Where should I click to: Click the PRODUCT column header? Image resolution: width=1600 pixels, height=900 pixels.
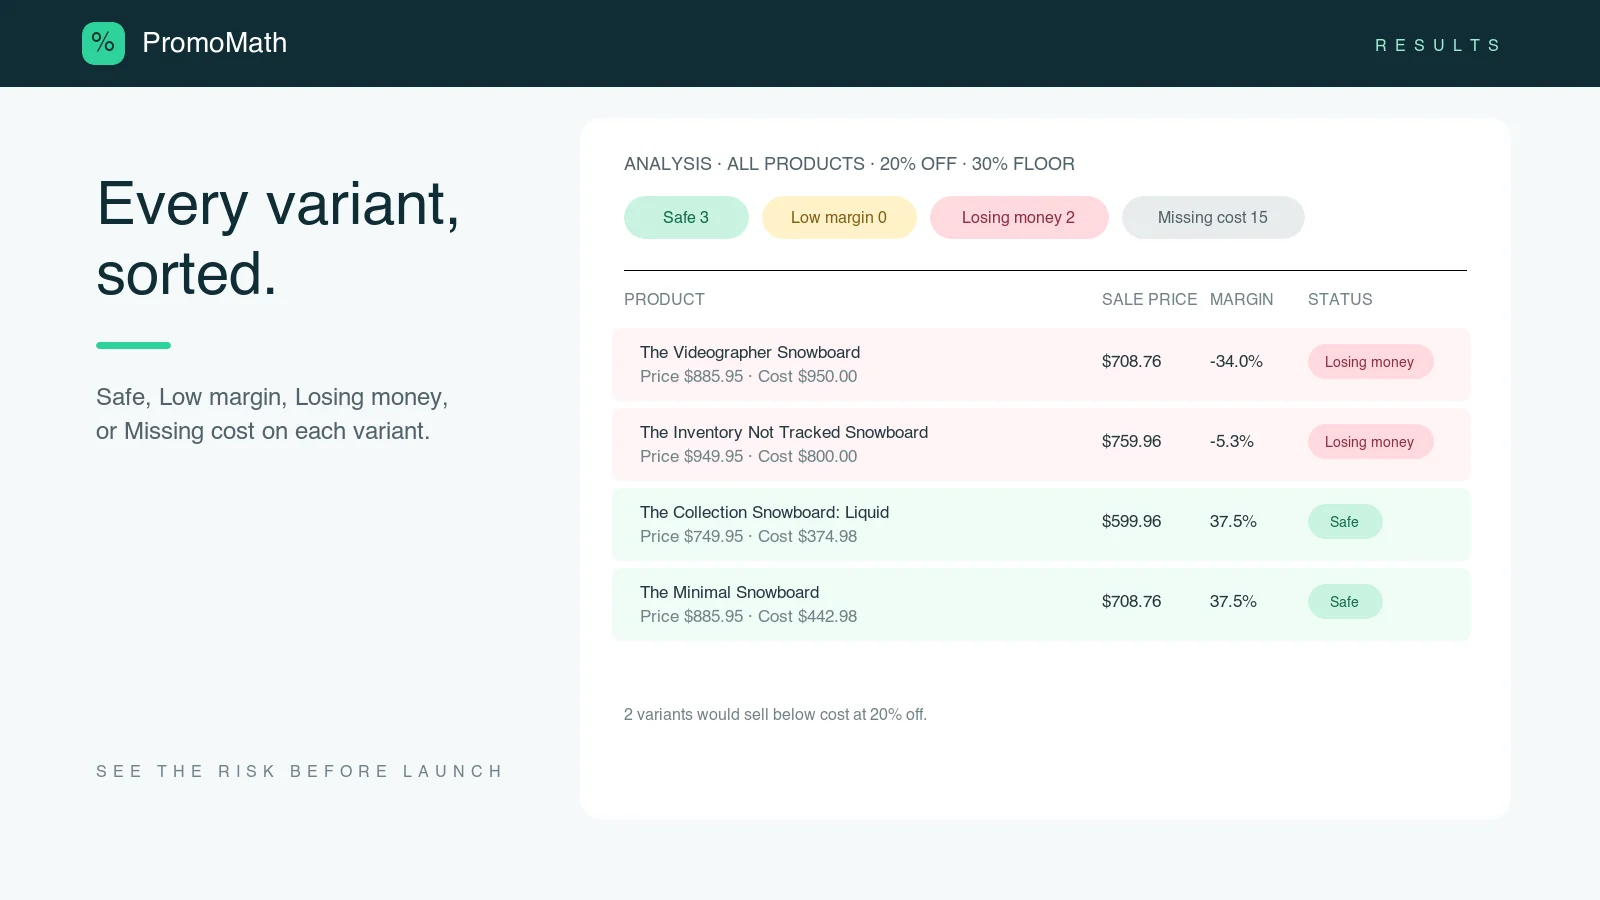pyautogui.click(x=664, y=299)
